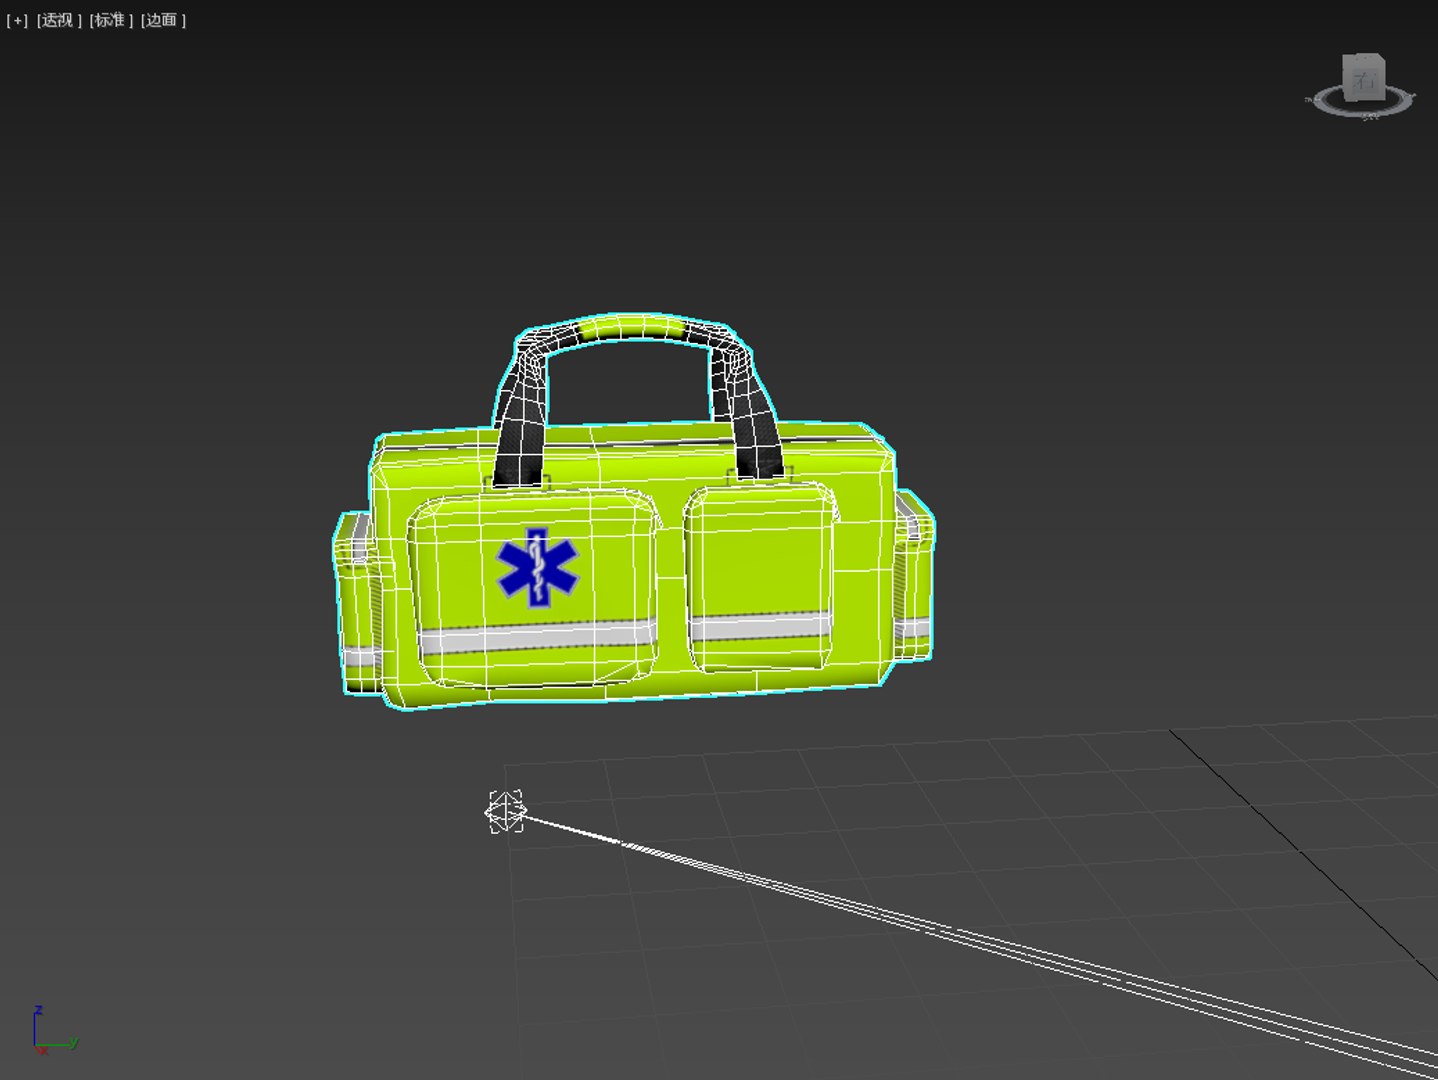Open the [+] viewport general menu

click(17, 20)
